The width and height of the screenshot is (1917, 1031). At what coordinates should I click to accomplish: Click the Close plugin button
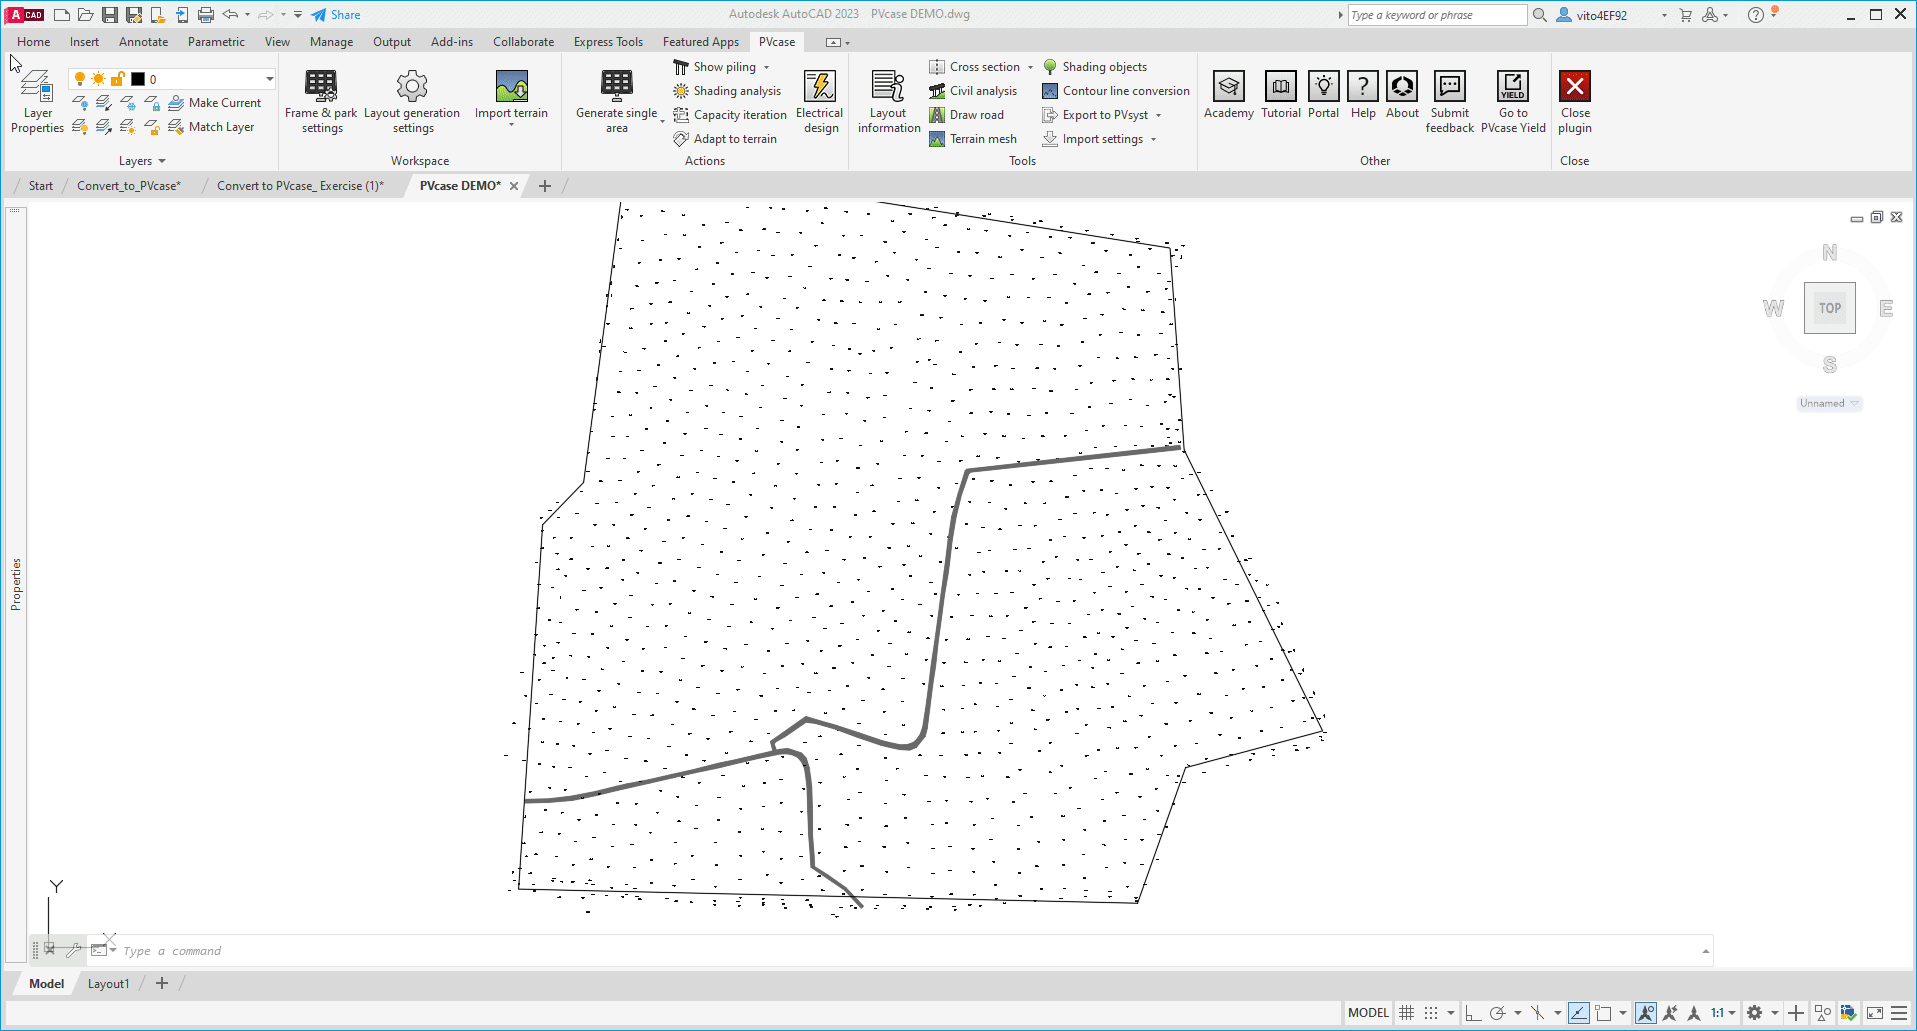pos(1575,101)
